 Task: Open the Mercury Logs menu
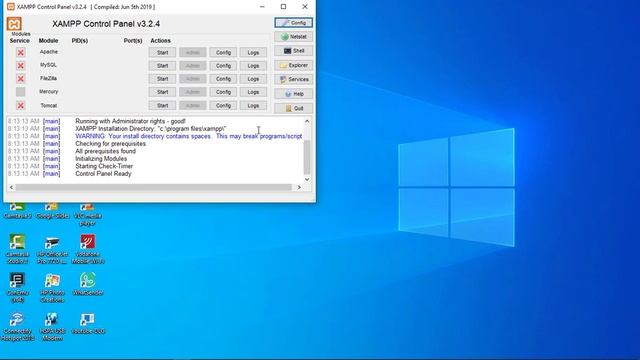pyautogui.click(x=253, y=92)
